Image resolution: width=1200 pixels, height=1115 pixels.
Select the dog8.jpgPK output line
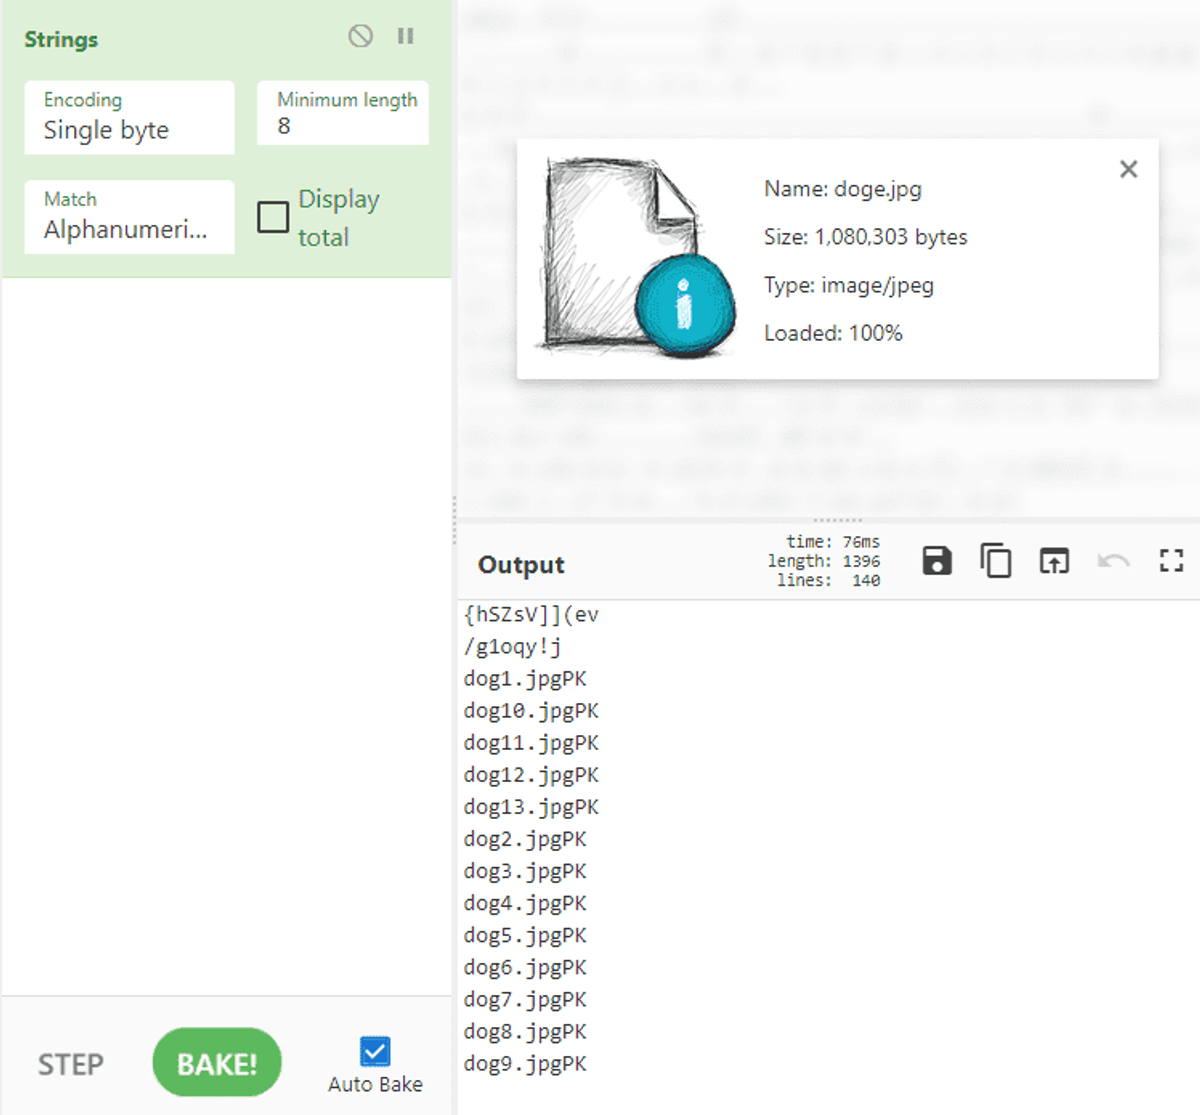point(525,1031)
